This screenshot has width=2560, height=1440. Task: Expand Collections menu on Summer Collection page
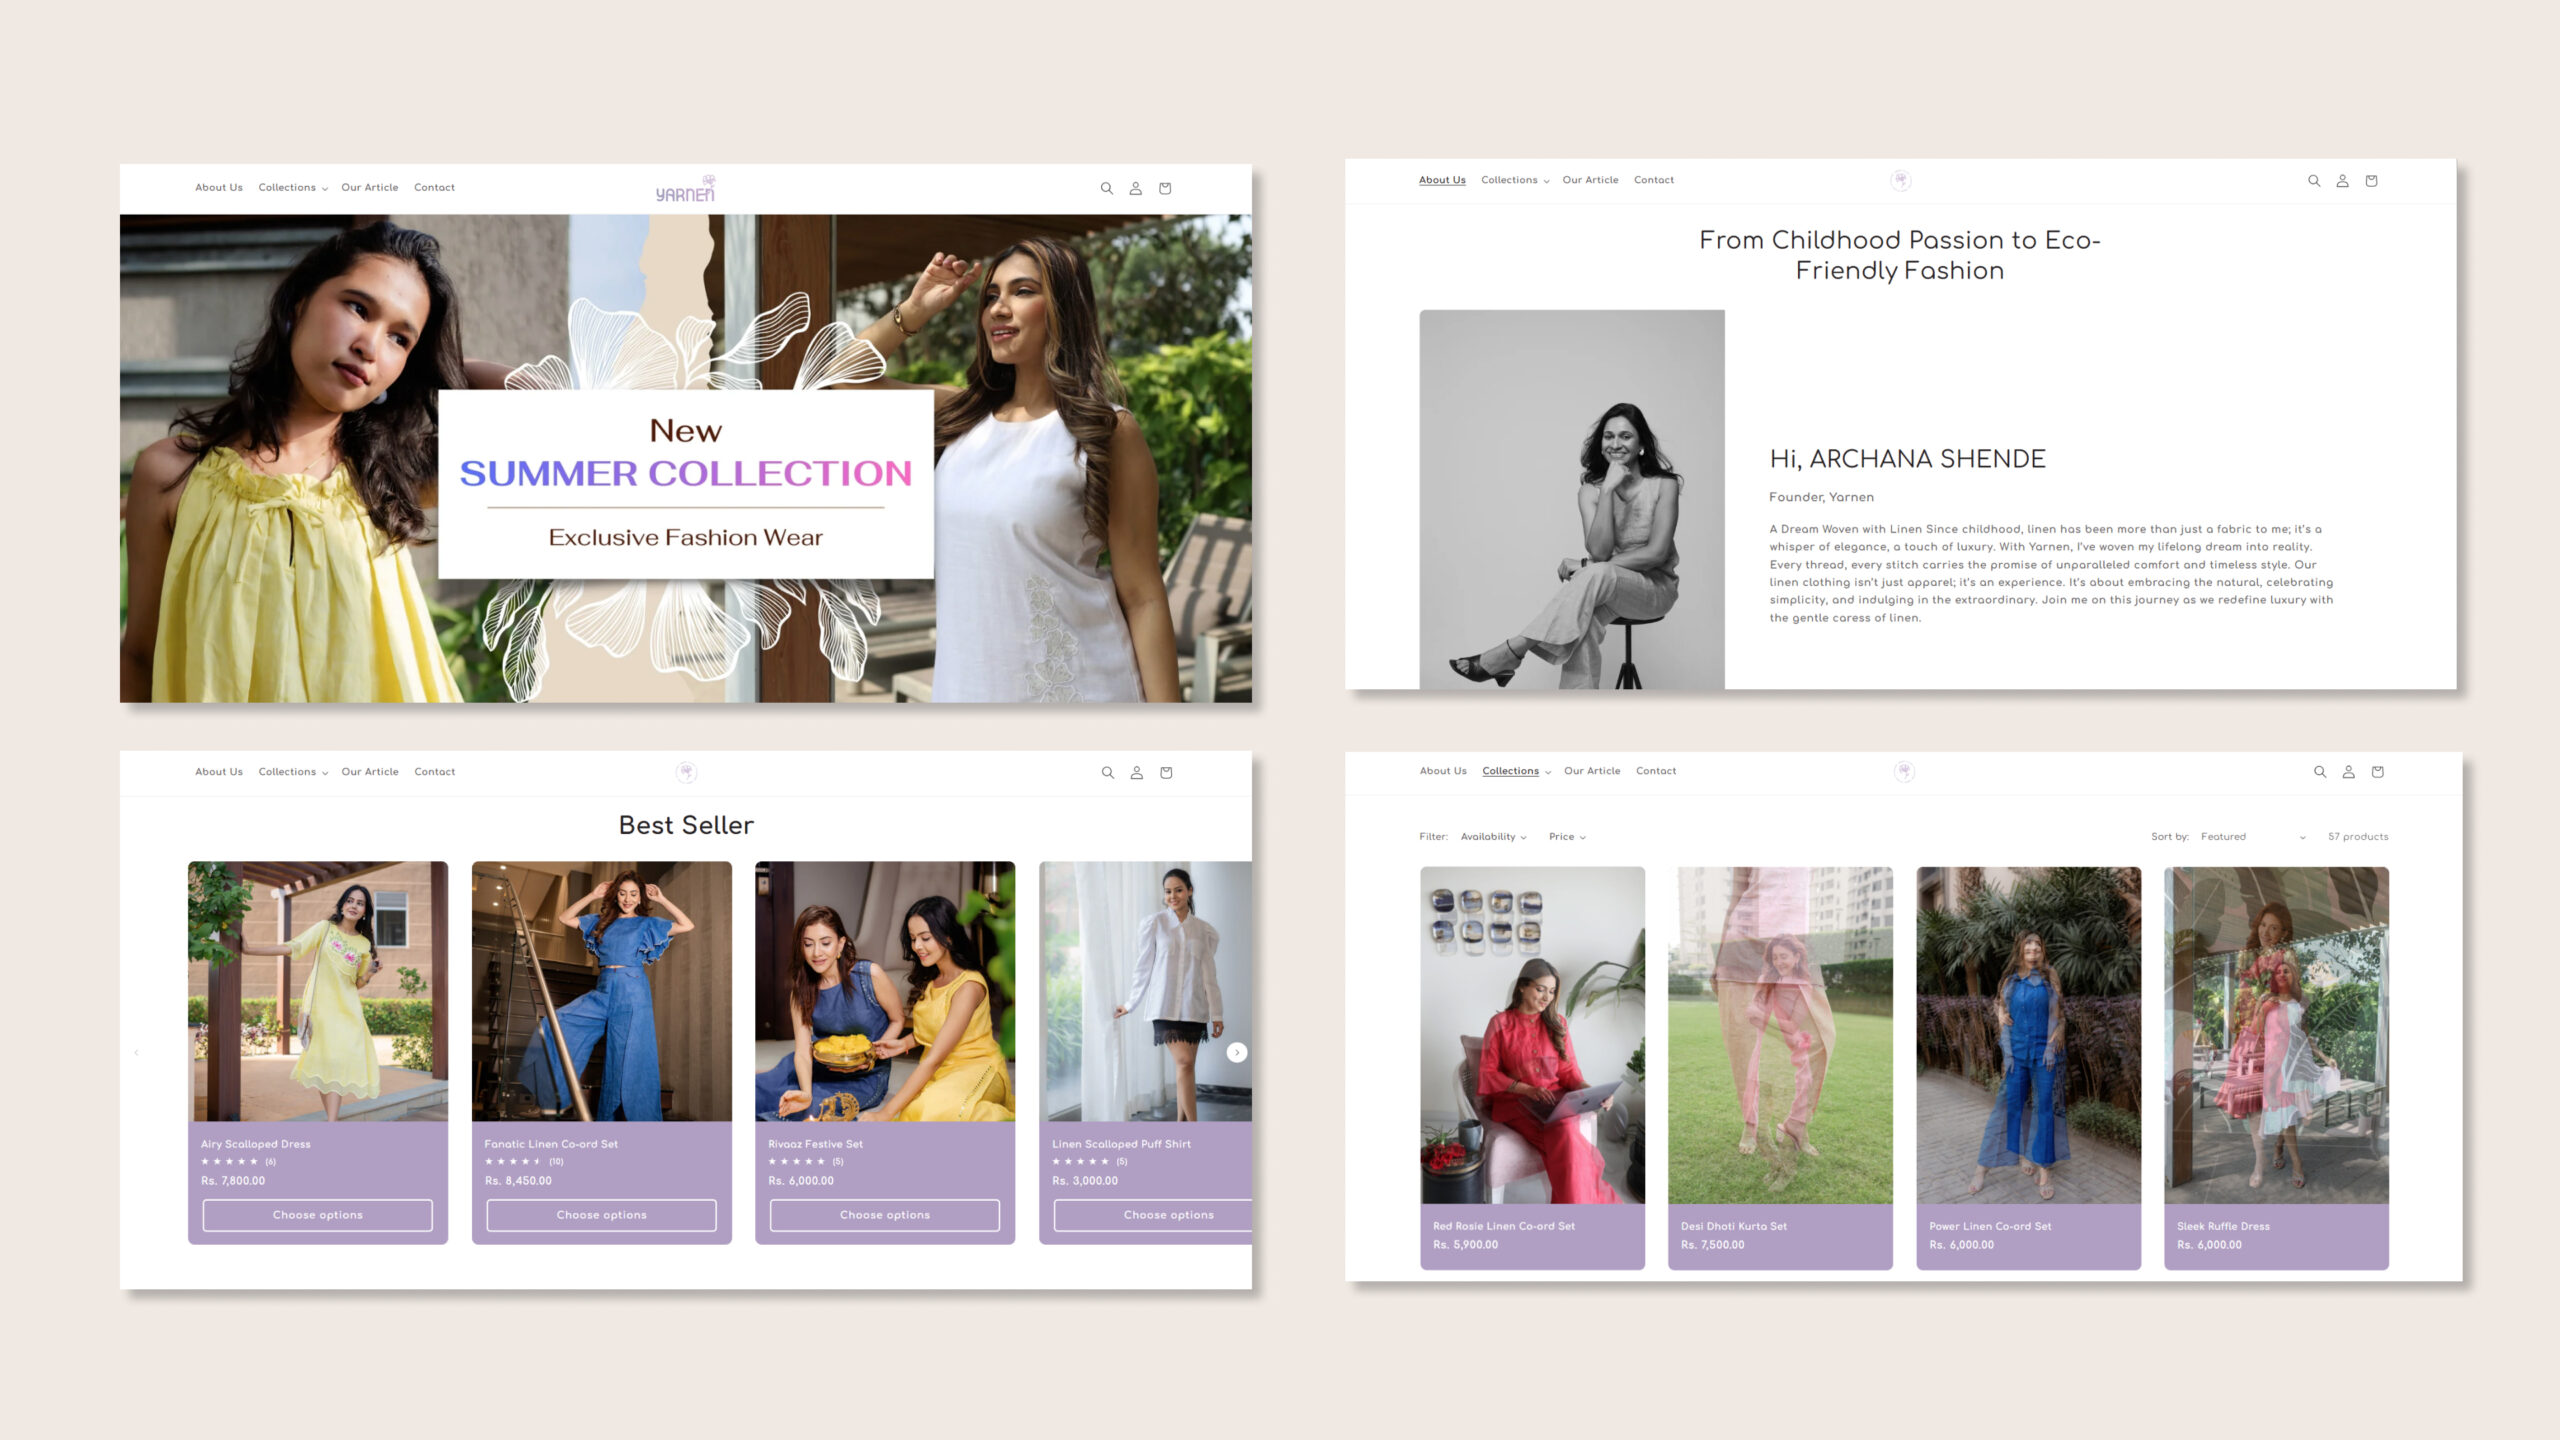pos(293,188)
